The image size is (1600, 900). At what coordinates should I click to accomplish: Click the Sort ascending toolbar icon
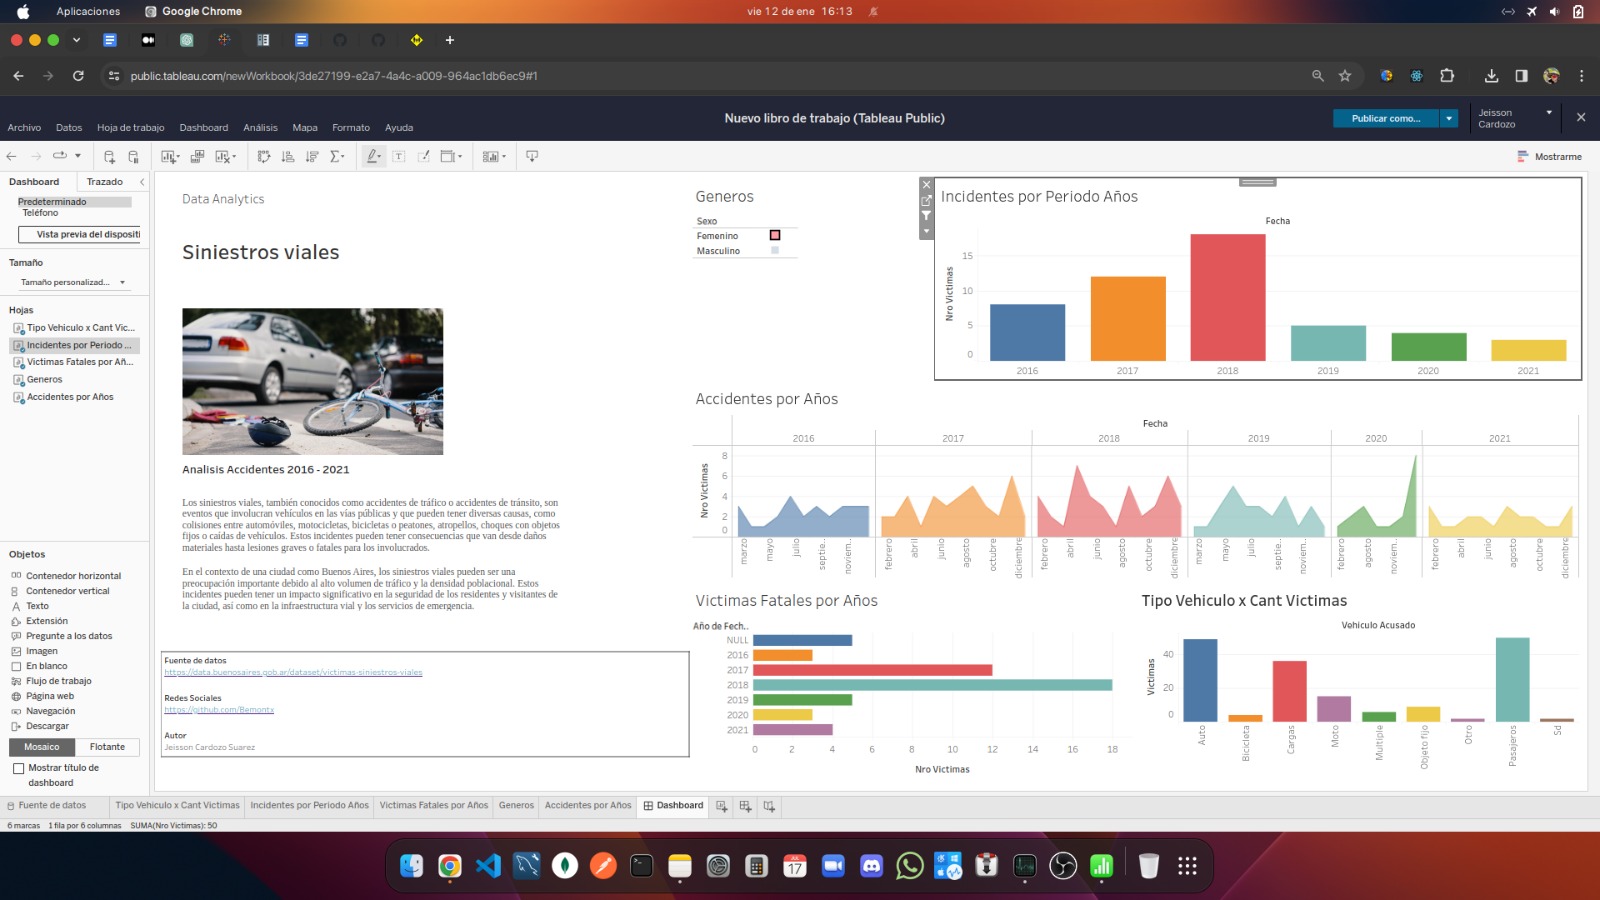tap(288, 156)
